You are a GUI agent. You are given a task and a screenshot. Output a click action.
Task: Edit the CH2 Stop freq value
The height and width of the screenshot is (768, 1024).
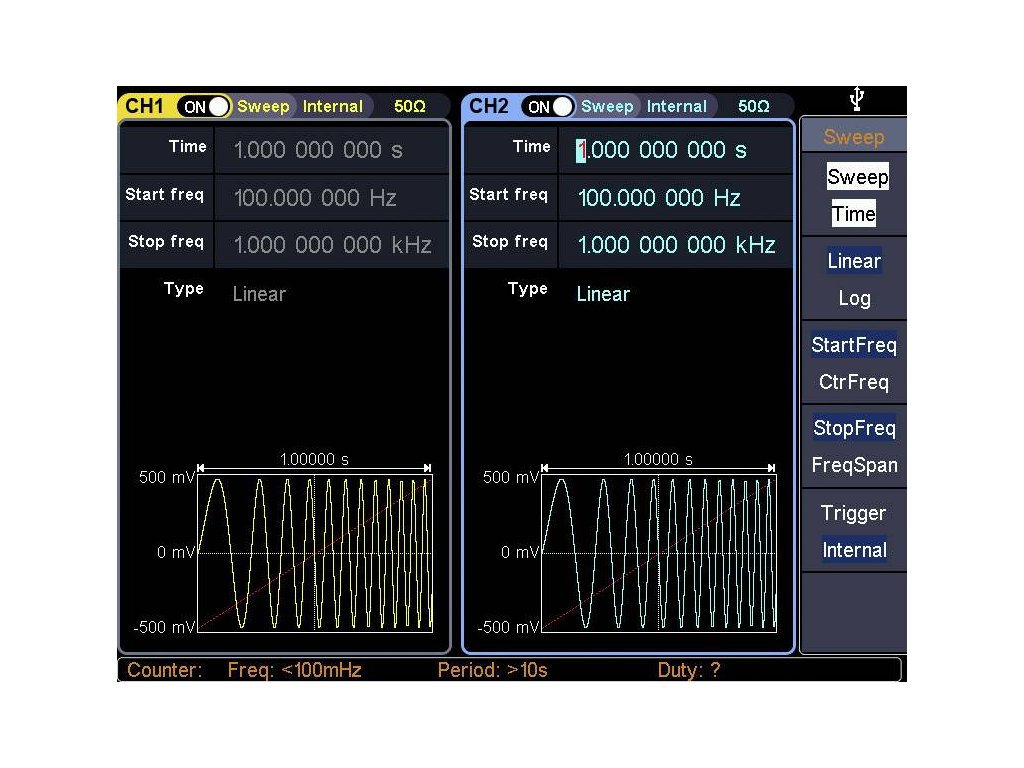click(675, 245)
